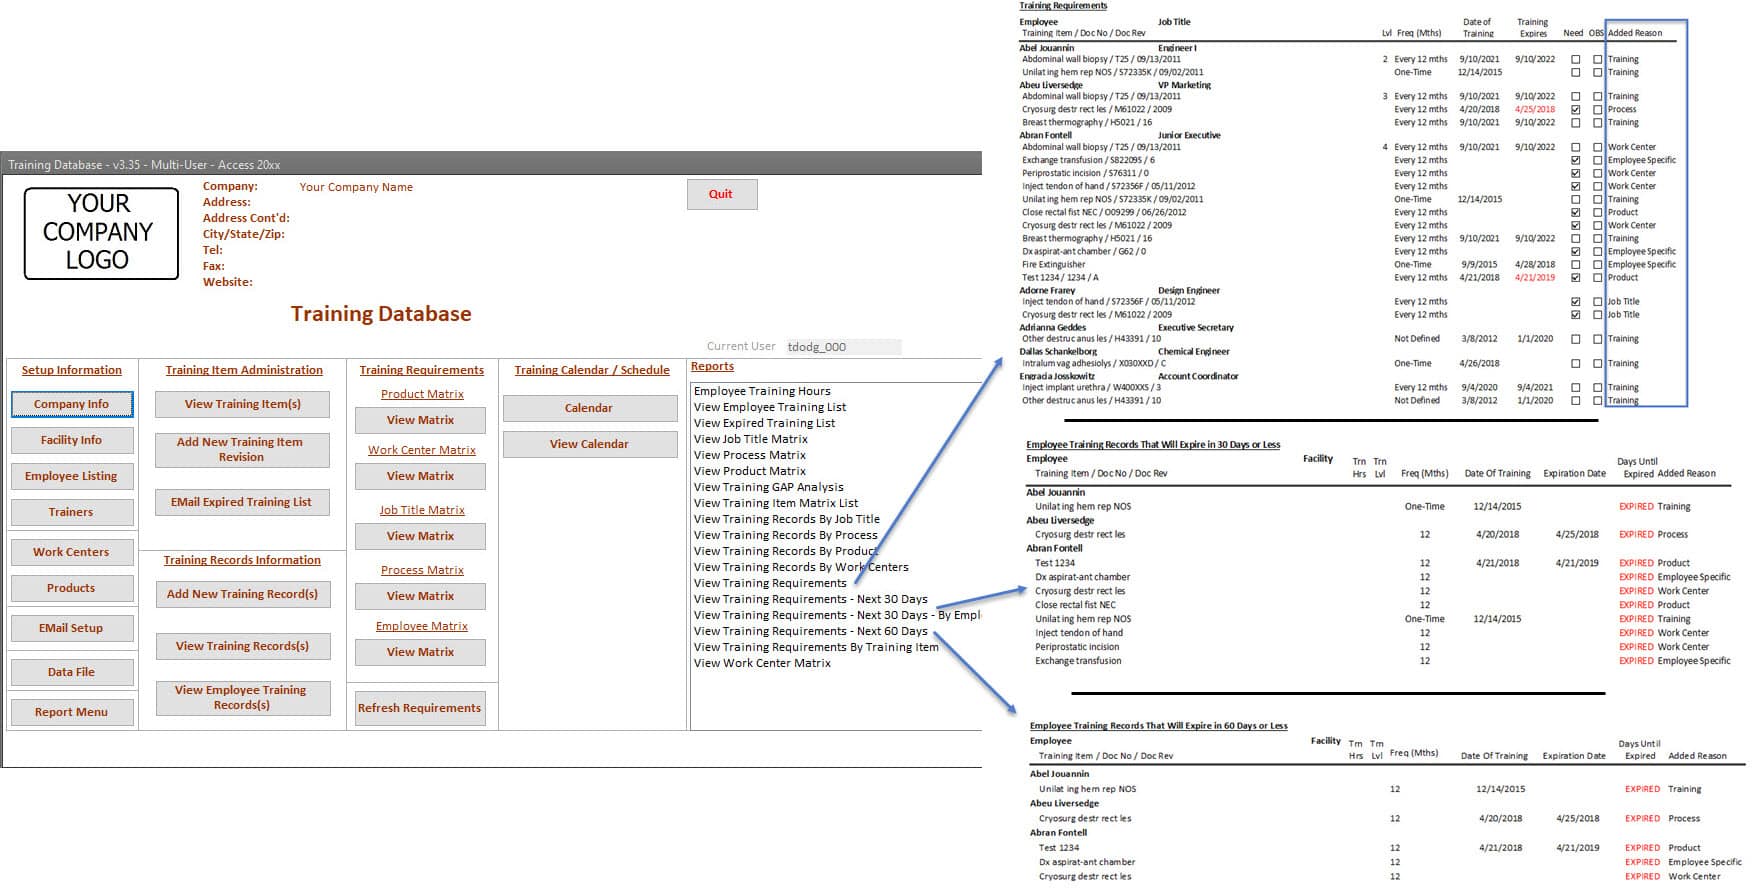The width and height of the screenshot is (1757, 888).
Task: Open View Employee Training Records(s)
Action: click(x=243, y=698)
